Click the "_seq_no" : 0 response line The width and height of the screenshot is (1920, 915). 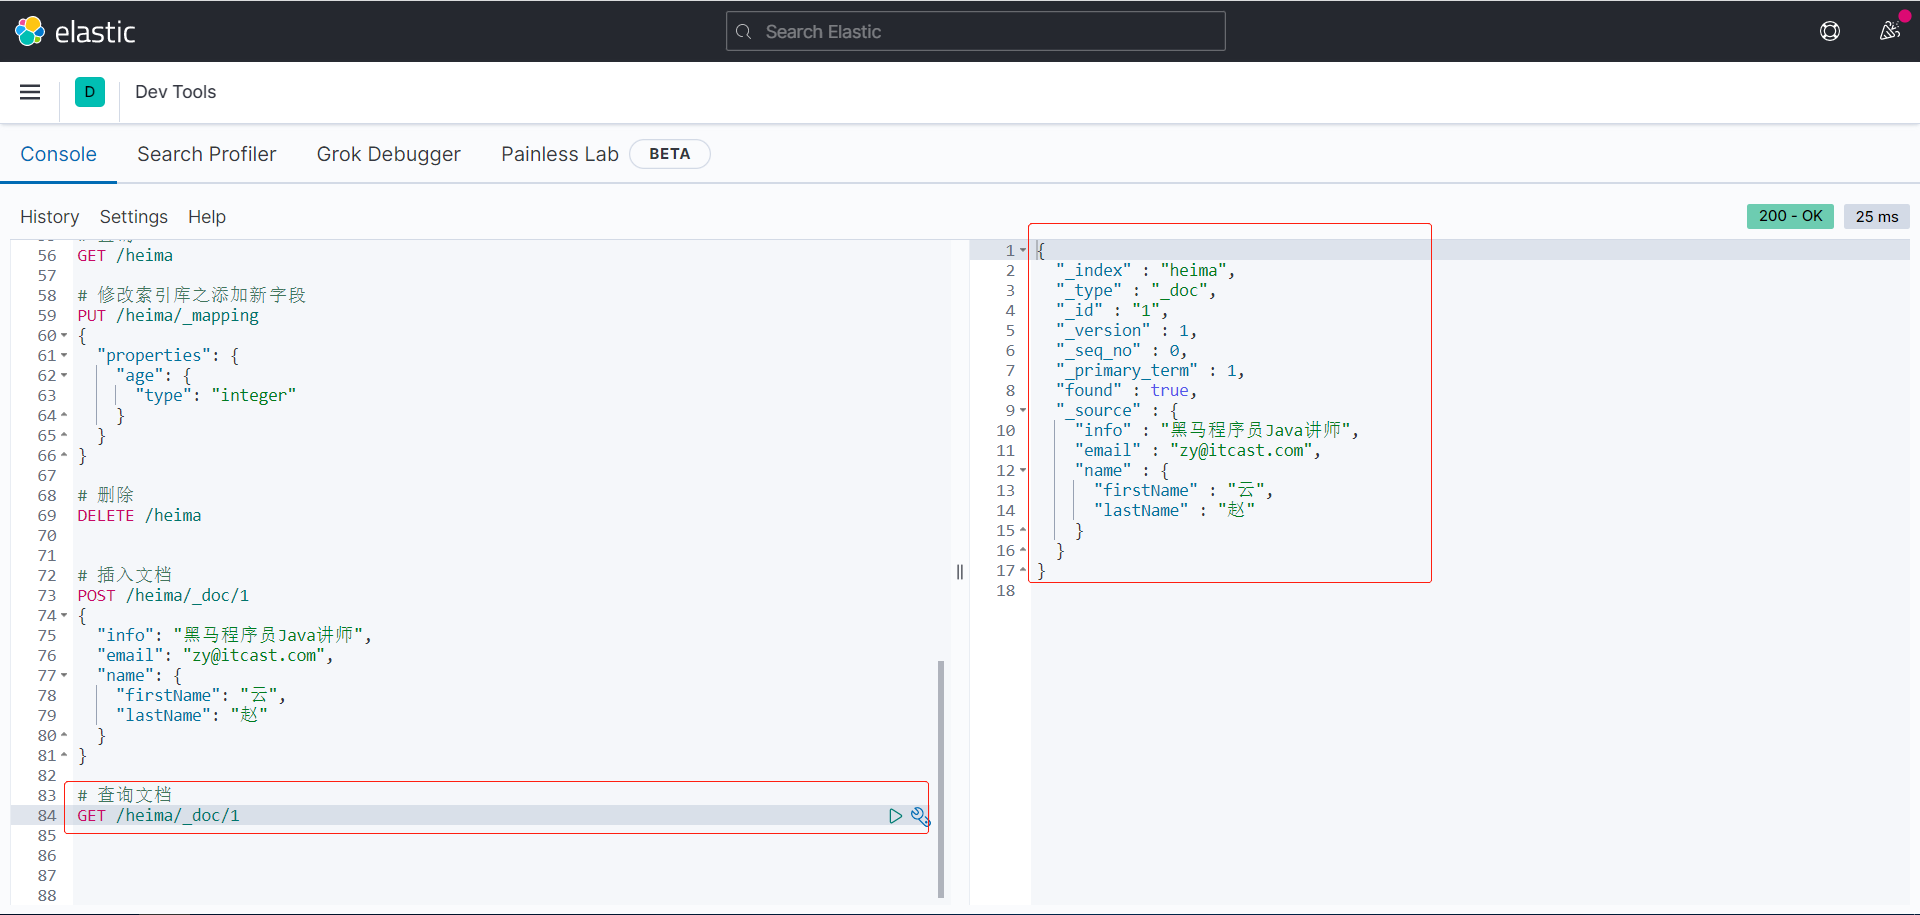click(x=1122, y=351)
